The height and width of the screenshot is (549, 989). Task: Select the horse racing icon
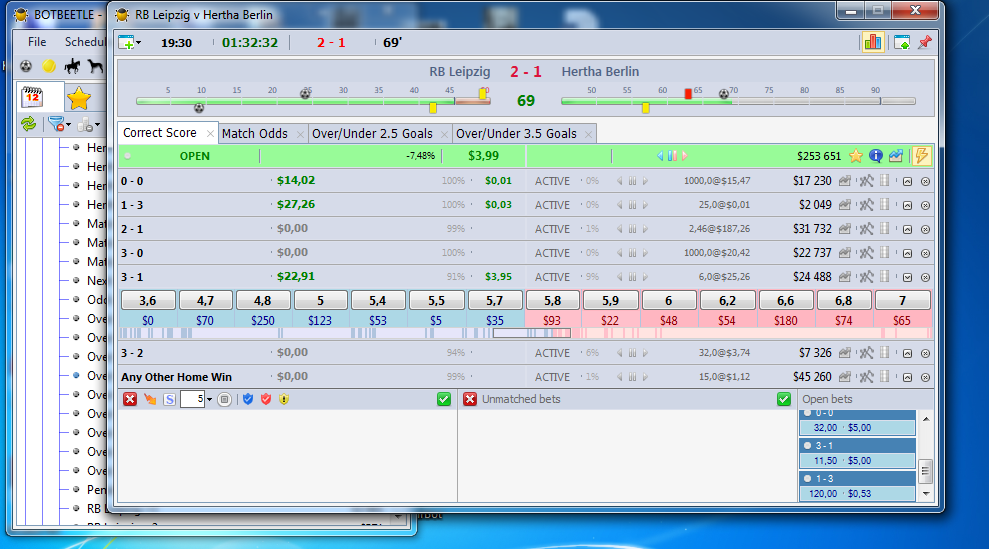tap(73, 66)
